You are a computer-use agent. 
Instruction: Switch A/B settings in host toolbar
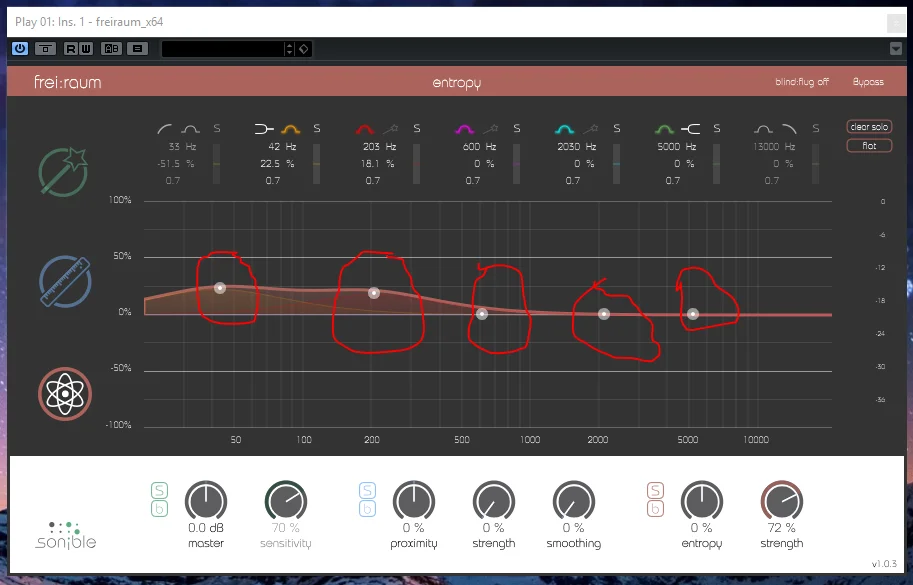tap(111, 49)
